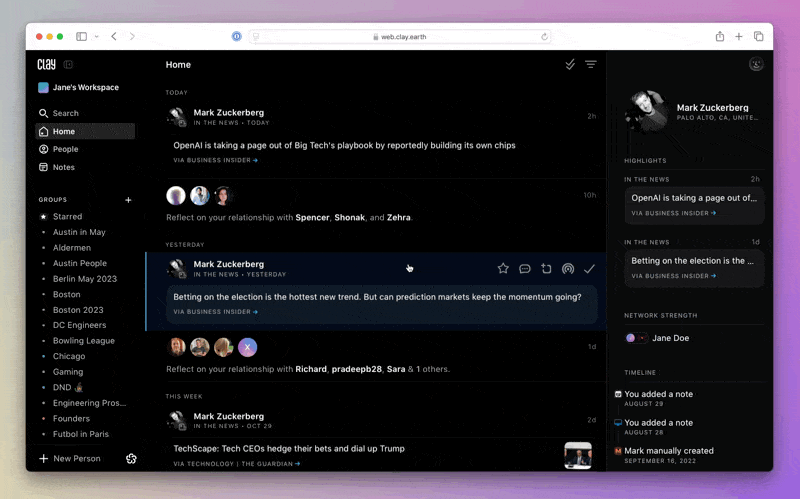Mark the election post as done
The width and height of the screenshot is (800, 499).
(589, 269)
